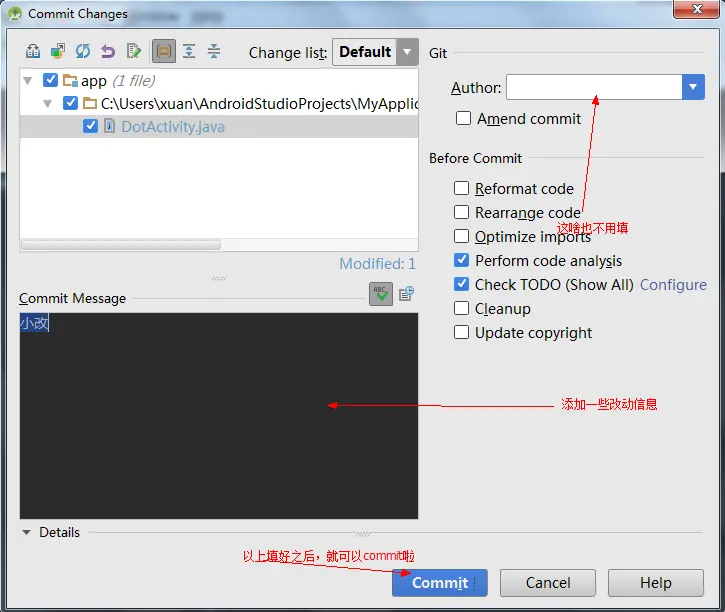
Task: Close the Commit Changes dialog
Action: tap(696, 9)
